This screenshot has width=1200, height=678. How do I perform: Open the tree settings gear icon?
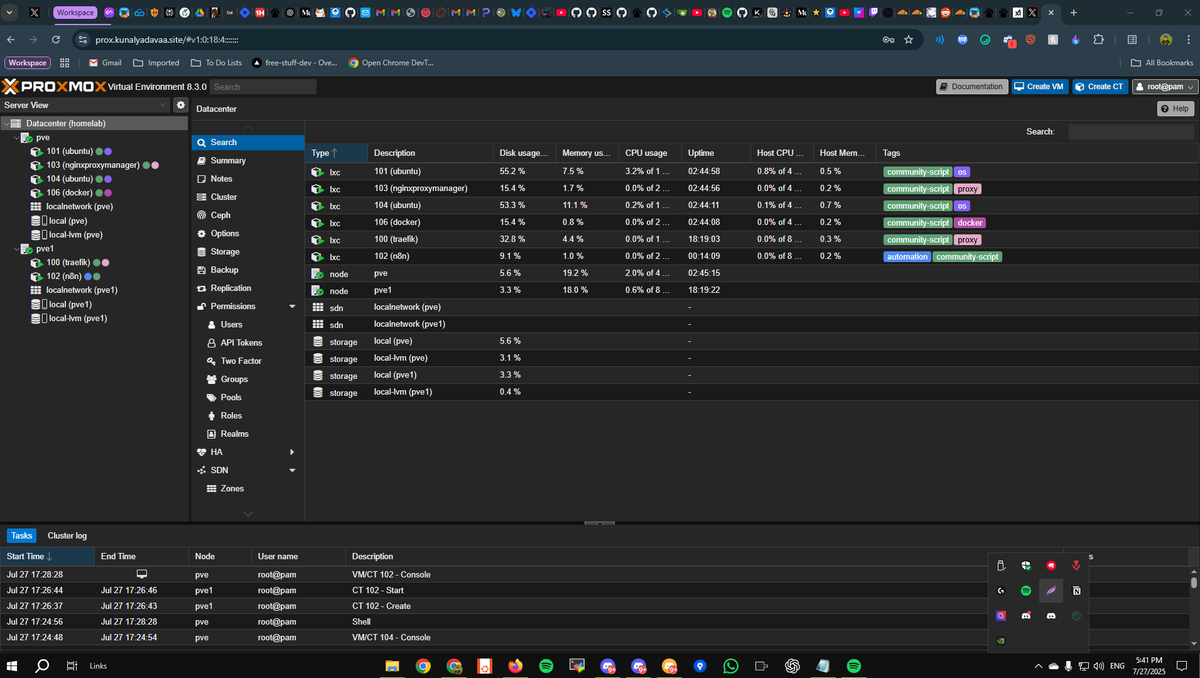click(x=181, y=105)
